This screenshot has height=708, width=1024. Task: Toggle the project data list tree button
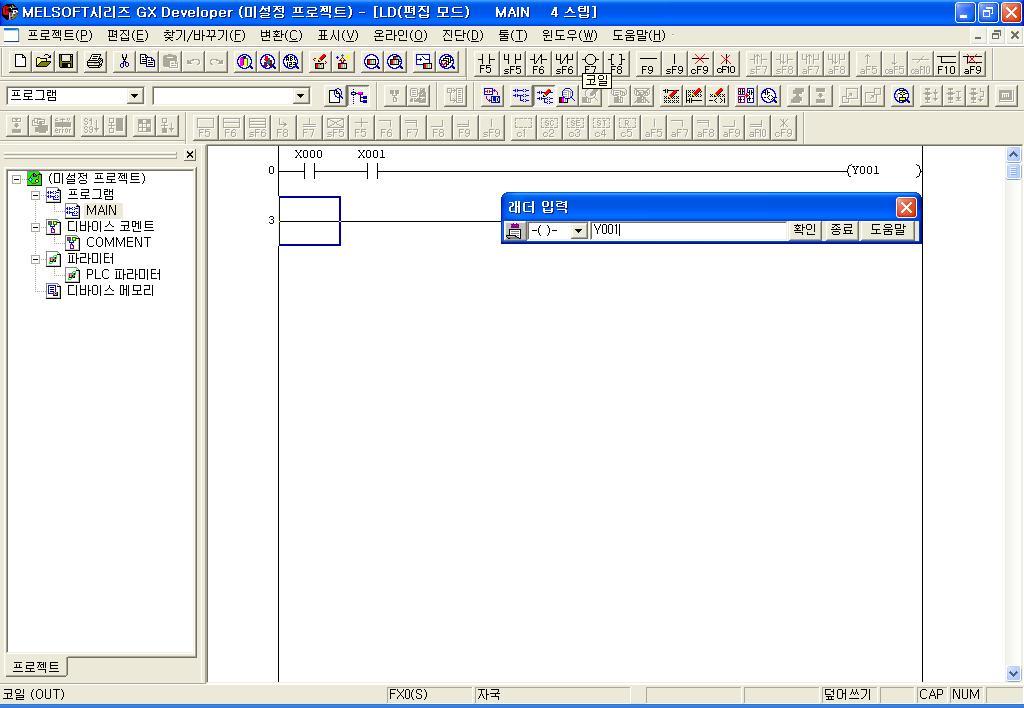coord(359,96)
